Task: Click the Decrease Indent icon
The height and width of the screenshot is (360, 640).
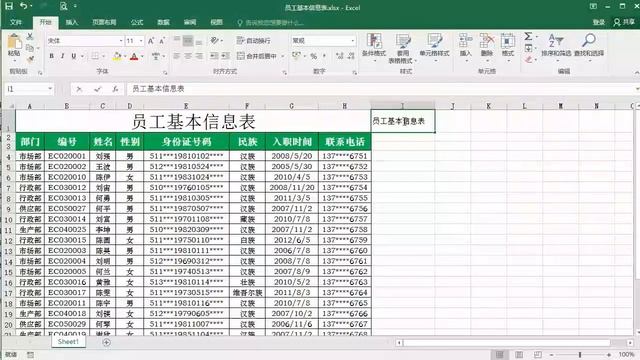Action: [214, 56]
